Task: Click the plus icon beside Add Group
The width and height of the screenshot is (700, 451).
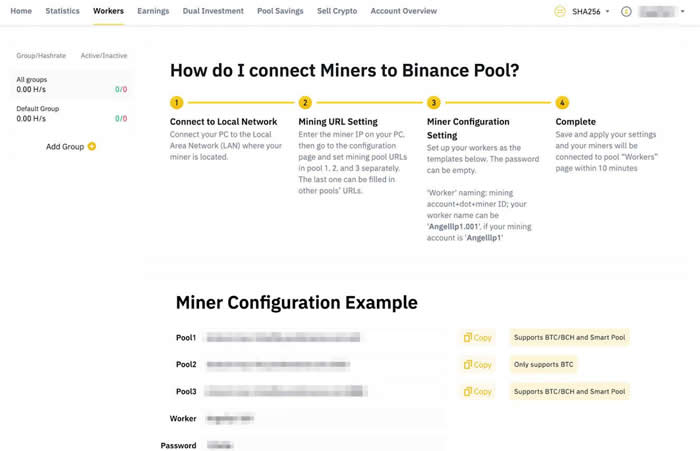Action: pyautogui.click(x=92, y=146)
